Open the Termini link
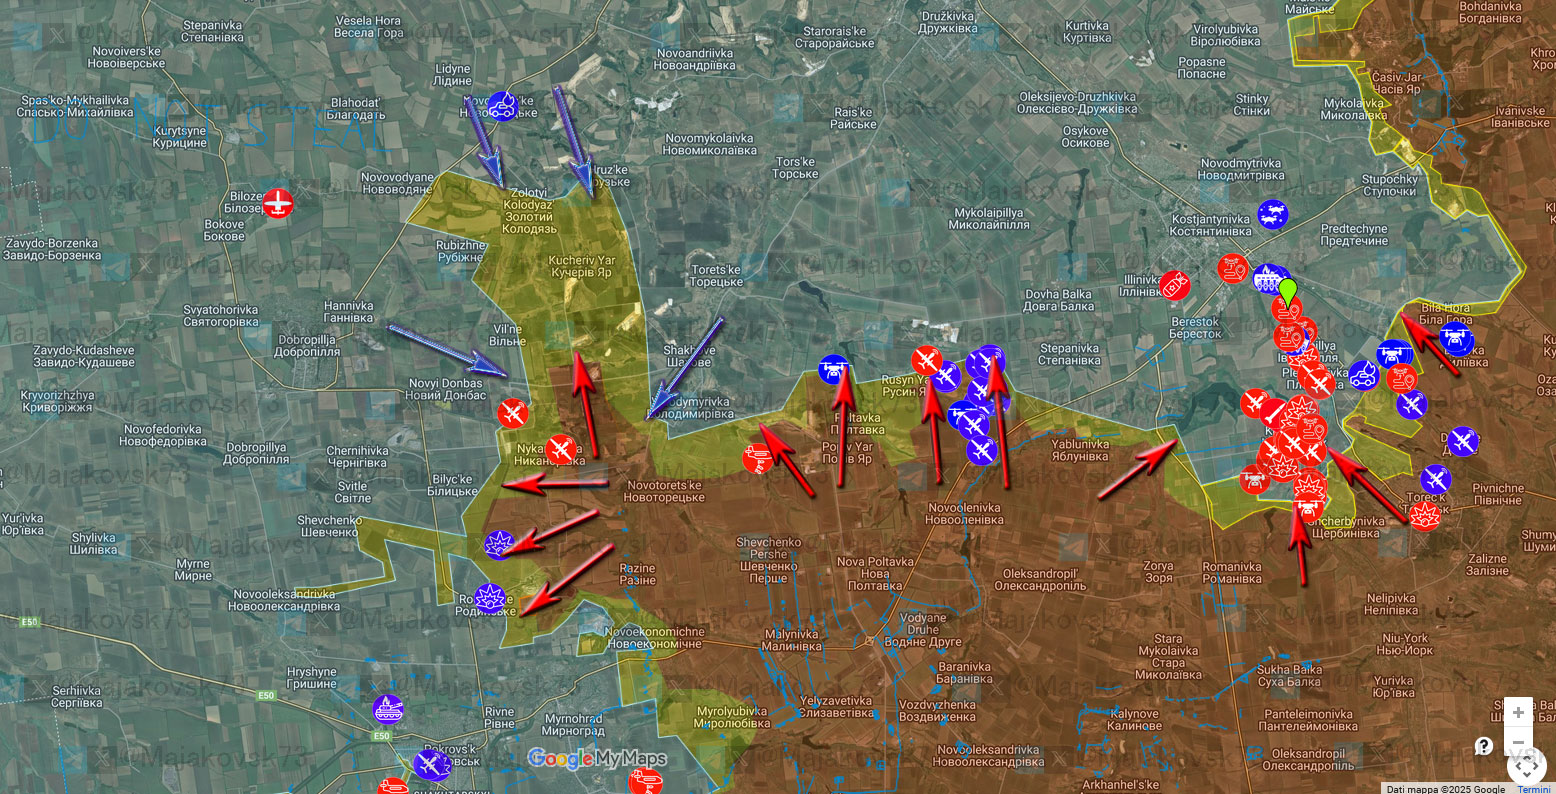This screenshot has height=794, width=1556. tap(1534, 789)
